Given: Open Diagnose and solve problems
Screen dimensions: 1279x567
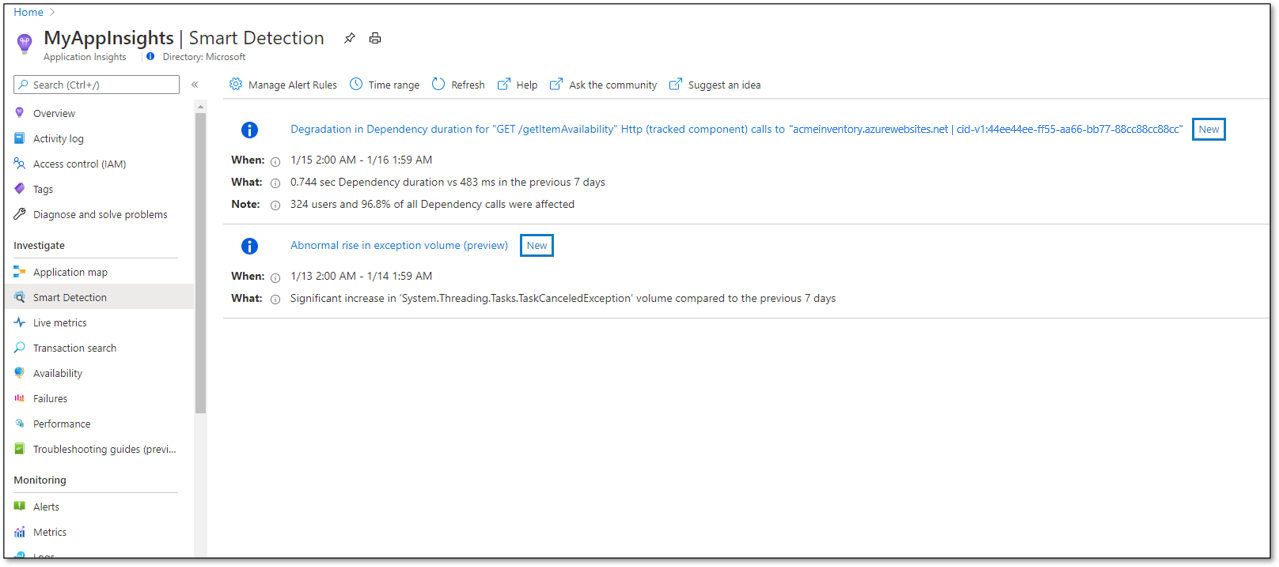Looking at the screenshot, I should click(x=98, y=214).
